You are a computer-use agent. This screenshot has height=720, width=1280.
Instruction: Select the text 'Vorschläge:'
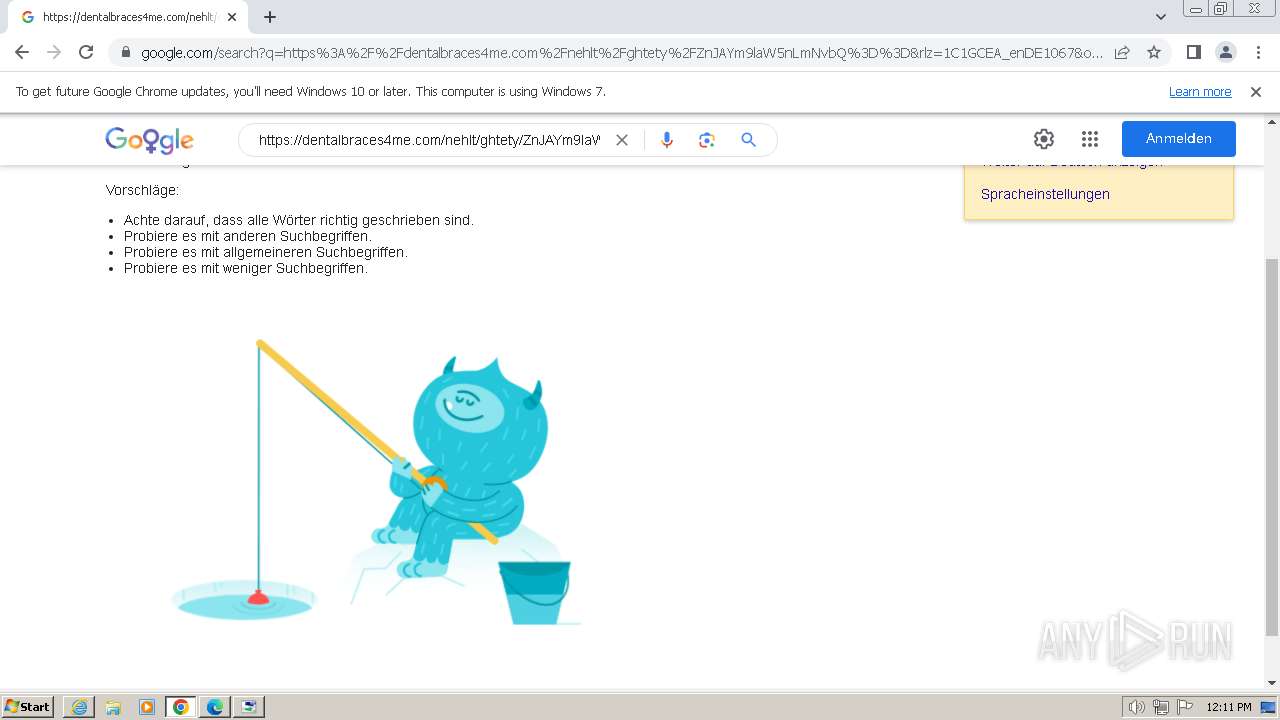[x=142, y=190]
